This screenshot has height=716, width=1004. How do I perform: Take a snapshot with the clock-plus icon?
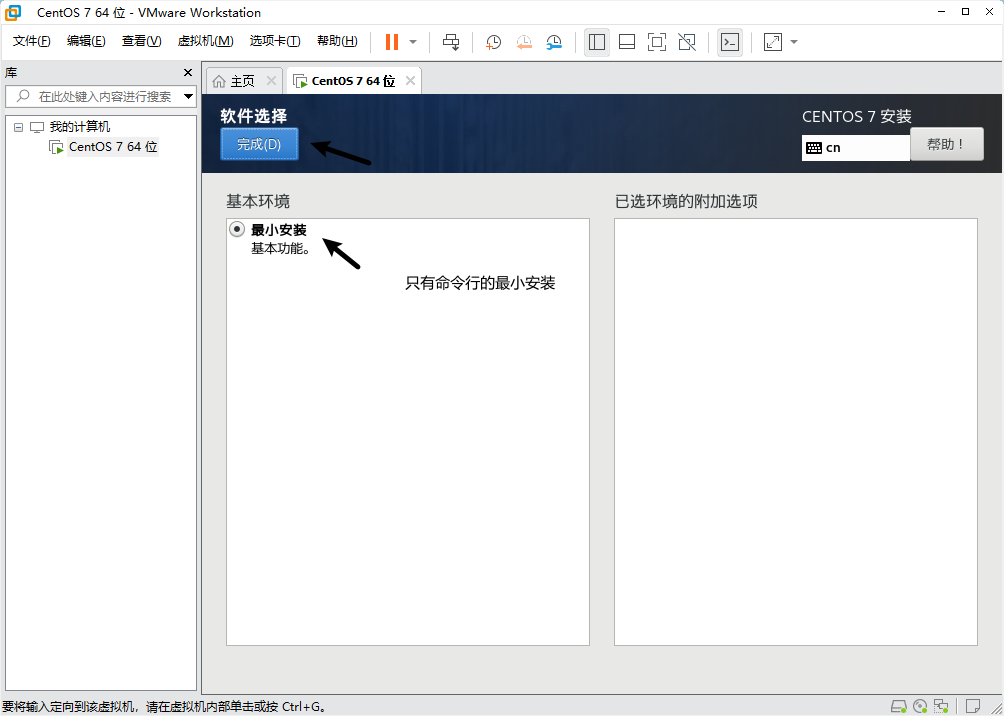493,42
